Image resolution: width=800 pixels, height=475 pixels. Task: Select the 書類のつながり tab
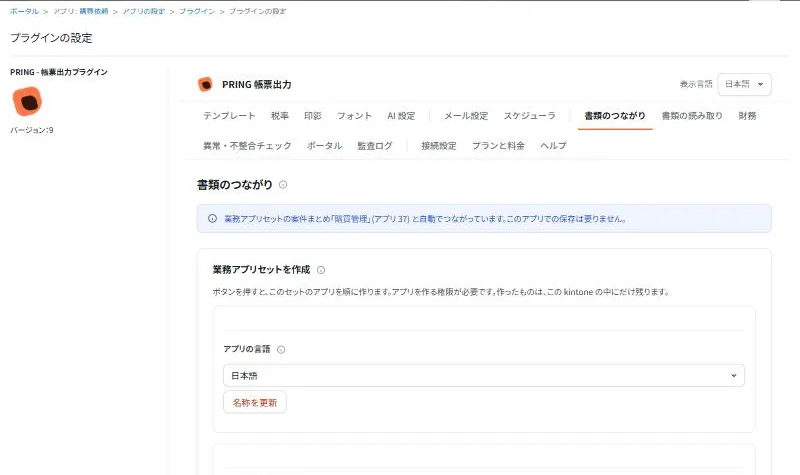click(x=615, y=116)
